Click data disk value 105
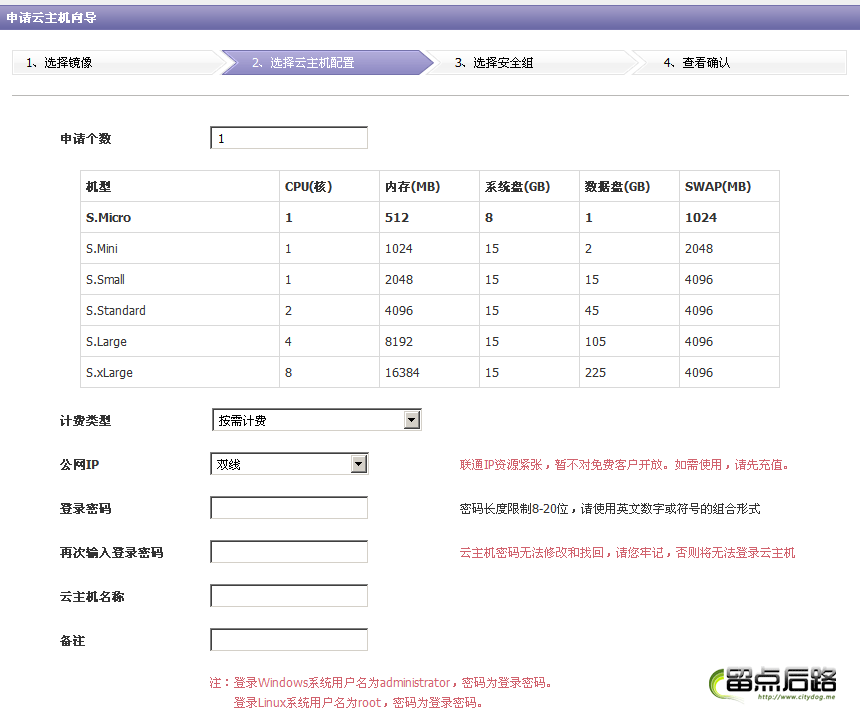This screenshot has height=717, width=860. click(595, 341)
